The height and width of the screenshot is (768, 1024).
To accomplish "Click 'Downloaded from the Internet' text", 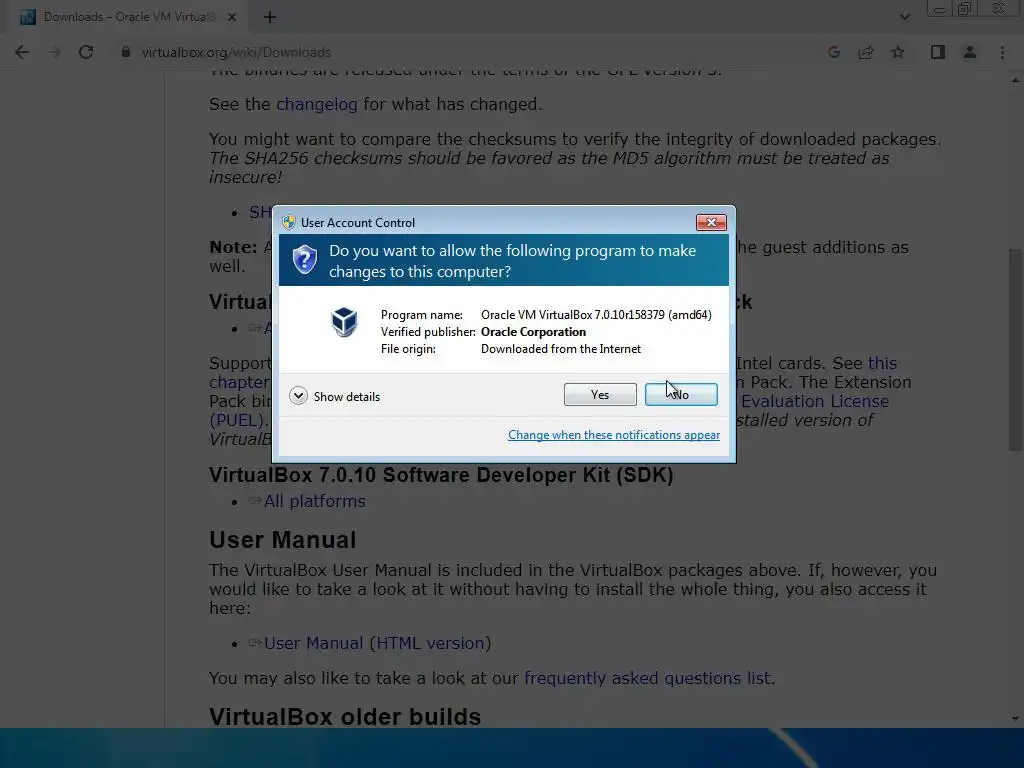I will [x=561, y=349].
